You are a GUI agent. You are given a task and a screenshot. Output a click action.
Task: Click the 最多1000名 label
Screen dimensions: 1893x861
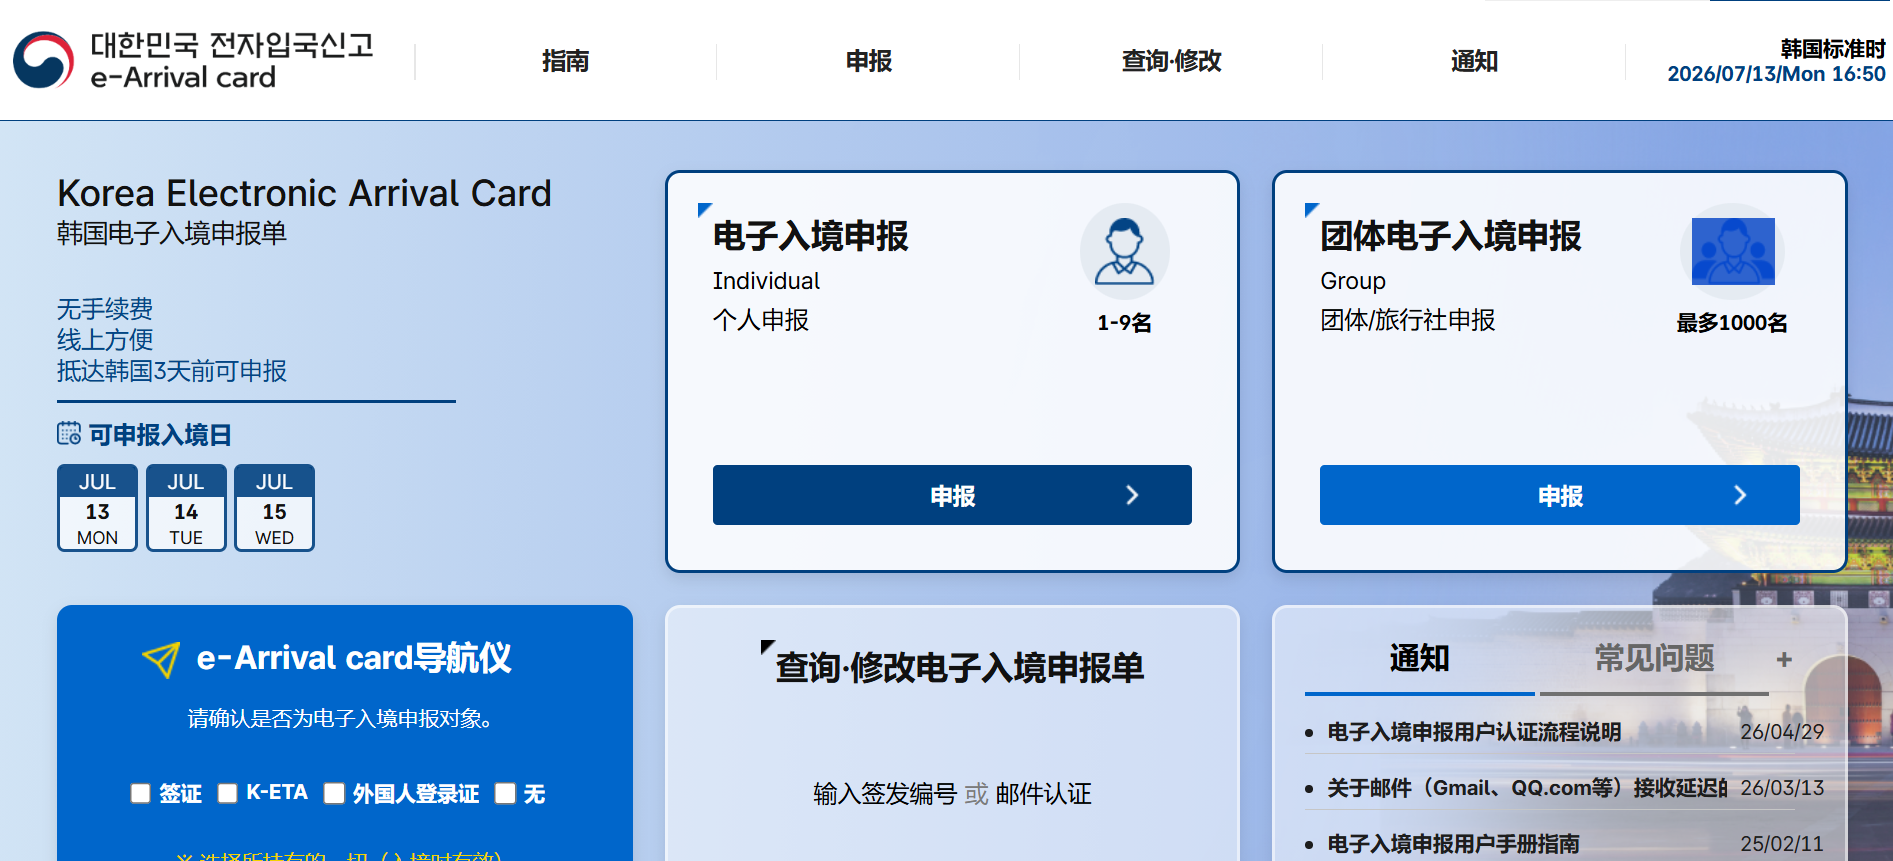(x=1732, y=323)
